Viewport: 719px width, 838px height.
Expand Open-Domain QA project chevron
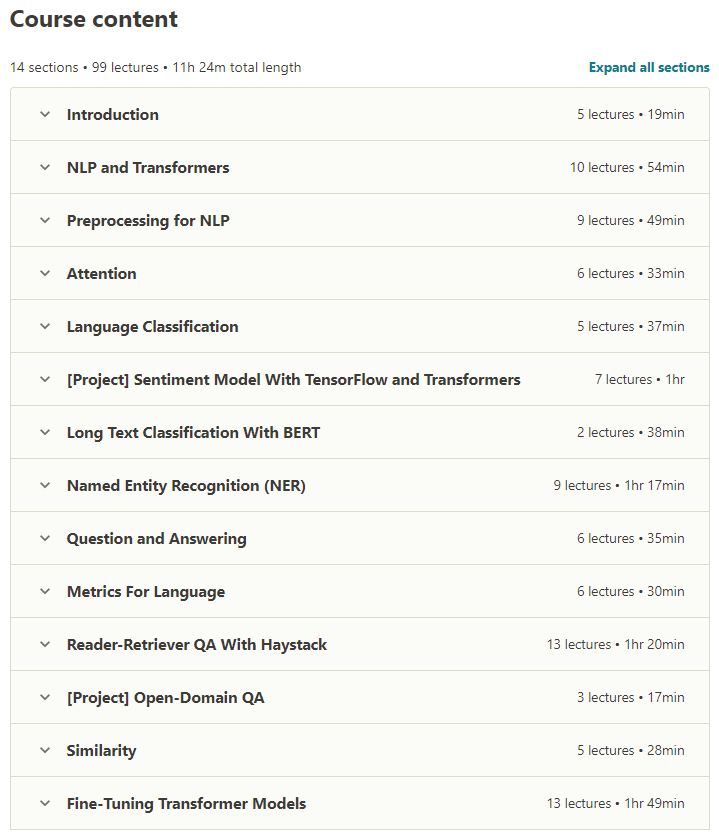coord(44,697)
